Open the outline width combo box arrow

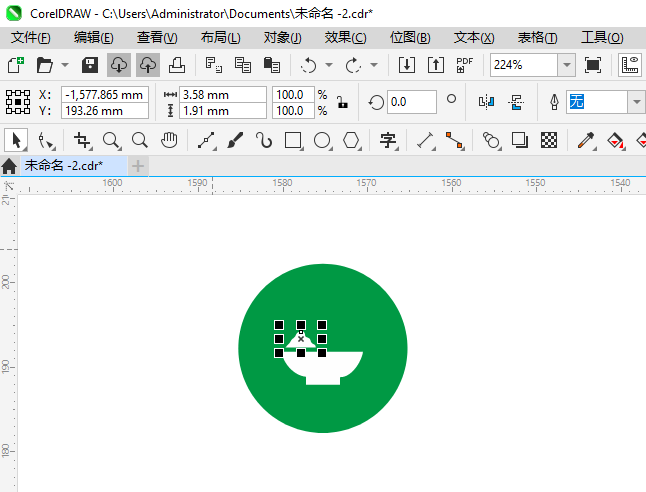(637, 102)
